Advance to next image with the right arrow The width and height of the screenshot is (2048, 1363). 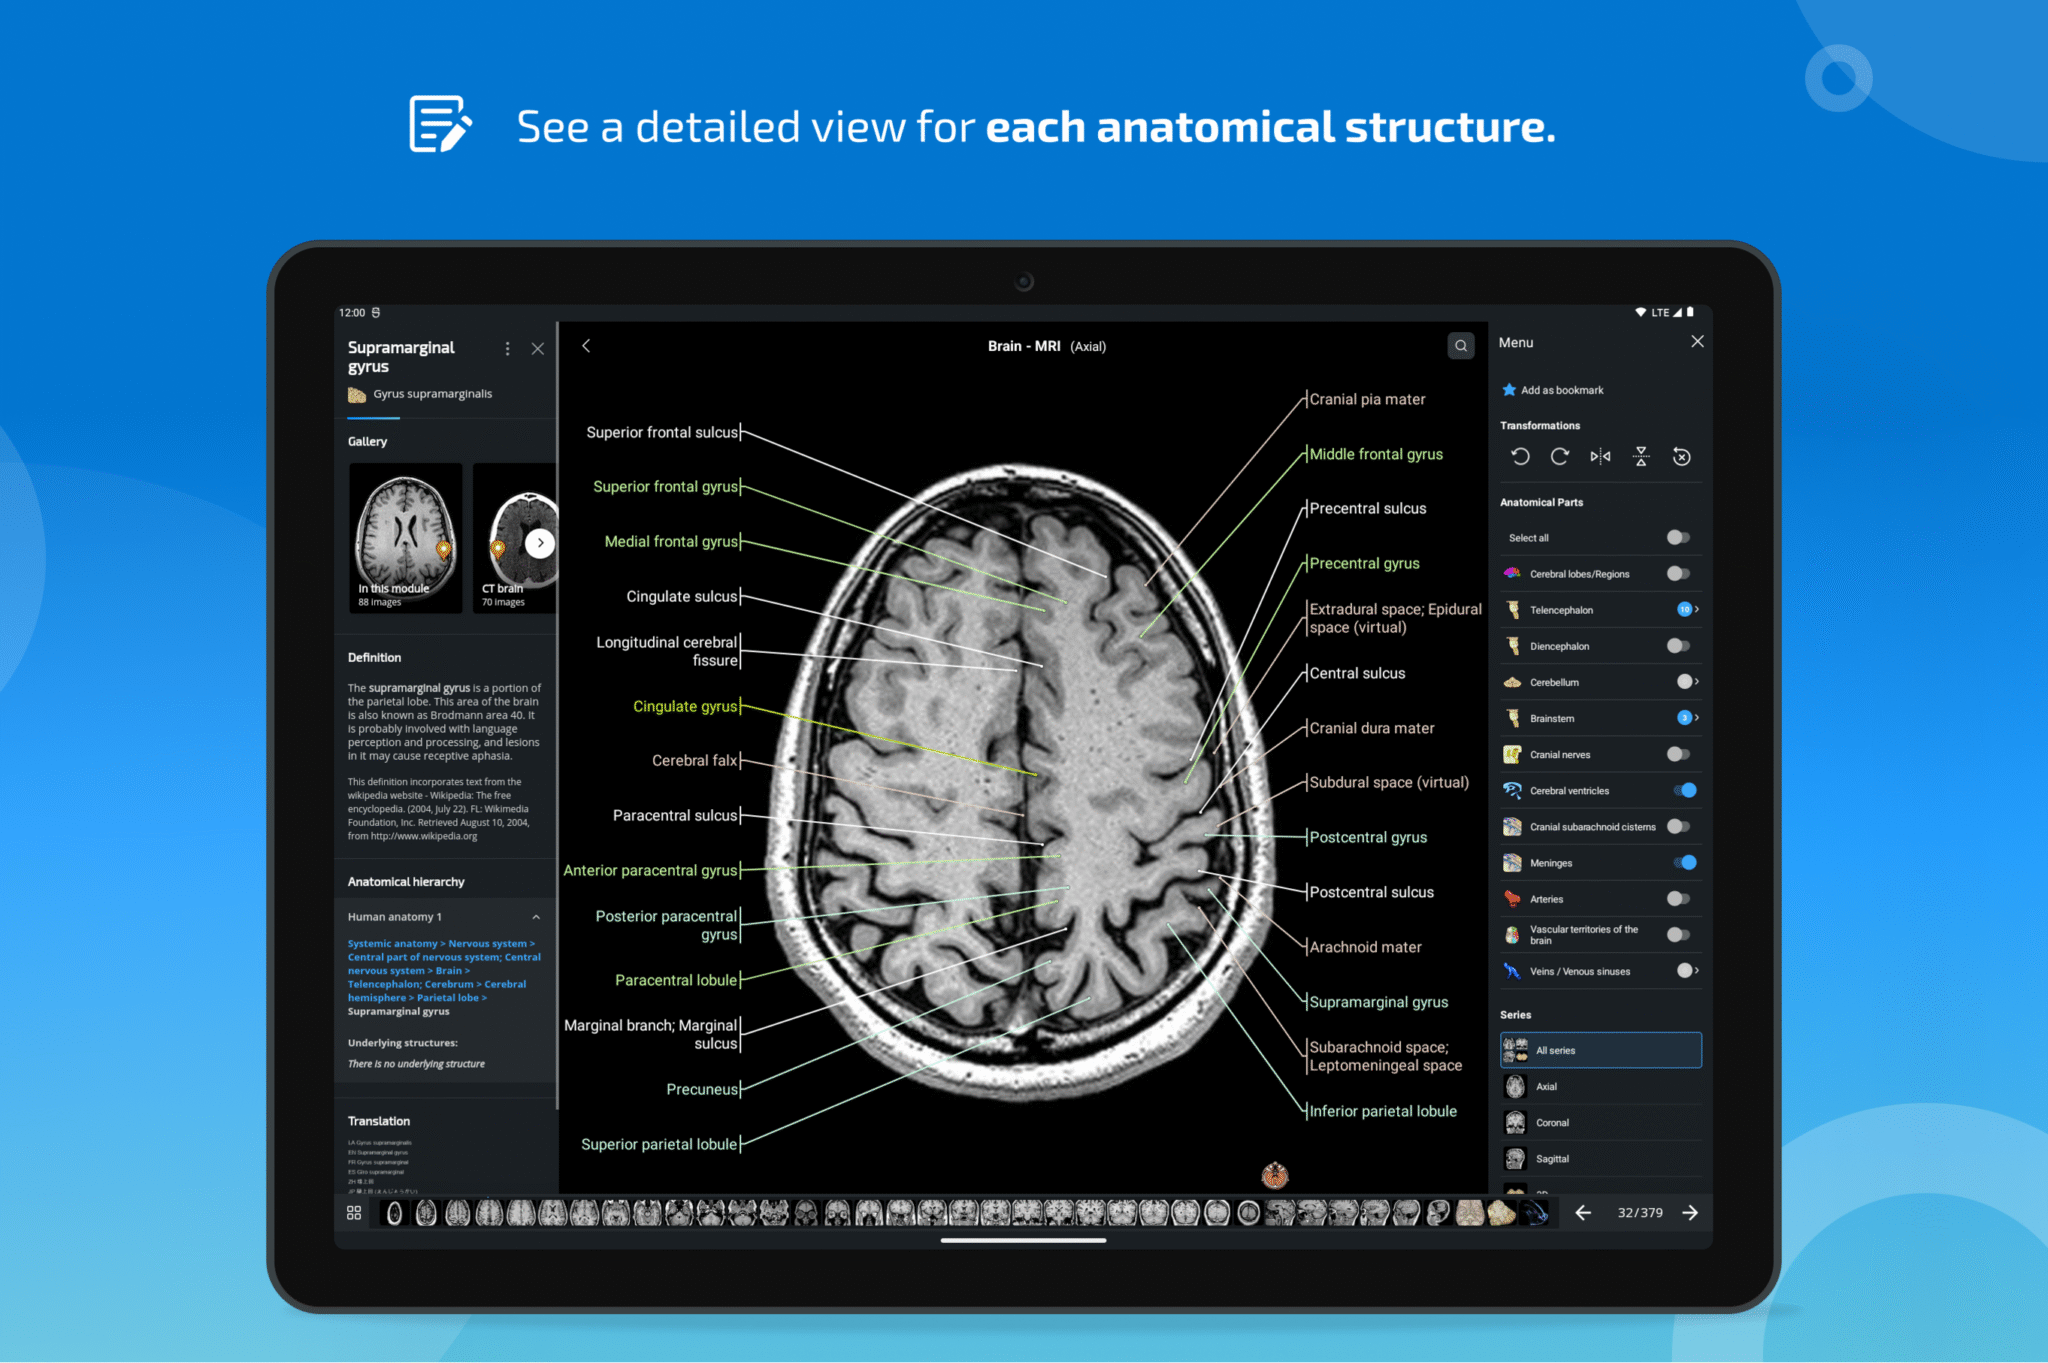pyautogui.click(x=1690, y=1212)
